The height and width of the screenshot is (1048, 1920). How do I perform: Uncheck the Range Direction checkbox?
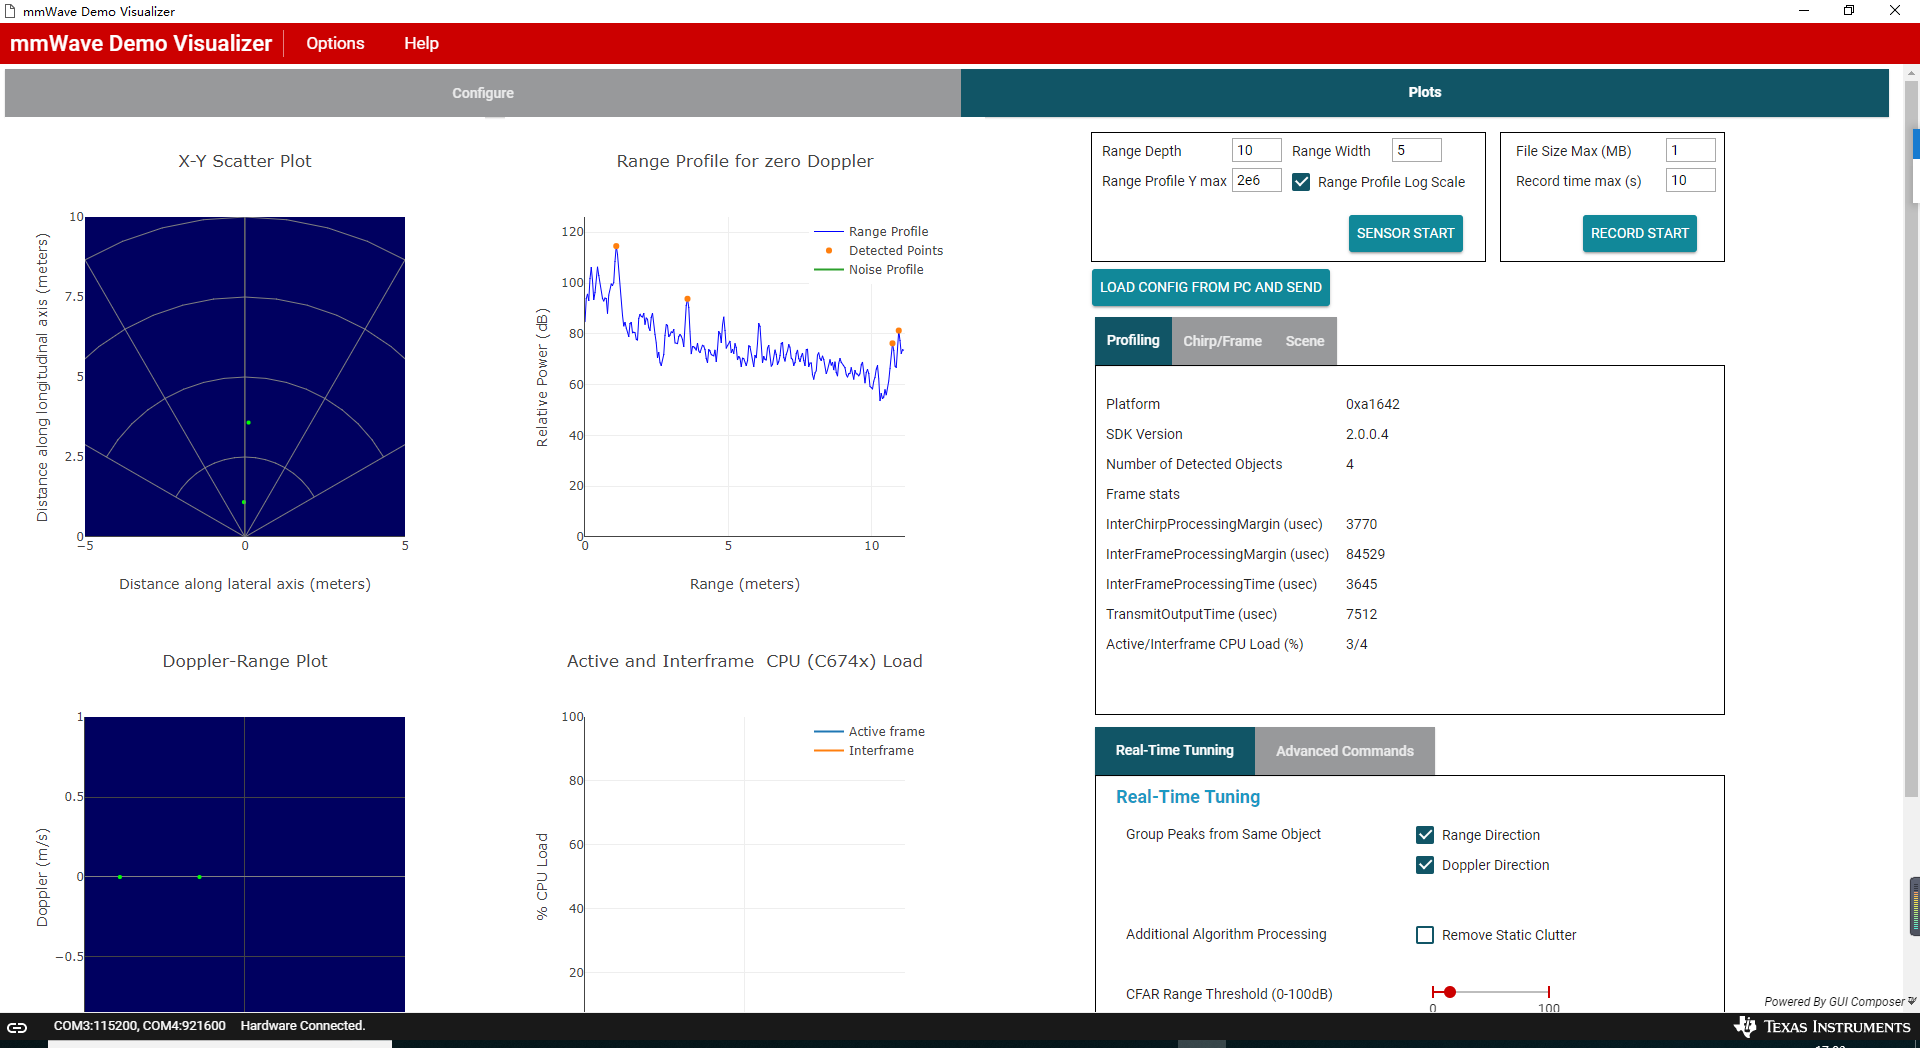tap(1425, 835)
